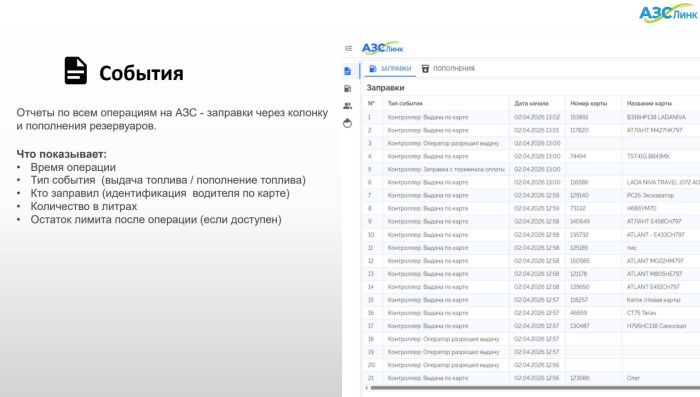The image size is (700, 397).
Task: Select card number 135732
Action: [579, 235]
